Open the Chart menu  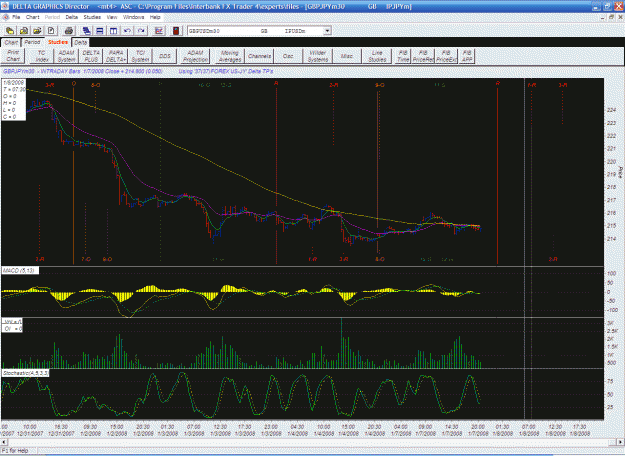point(33,17)
